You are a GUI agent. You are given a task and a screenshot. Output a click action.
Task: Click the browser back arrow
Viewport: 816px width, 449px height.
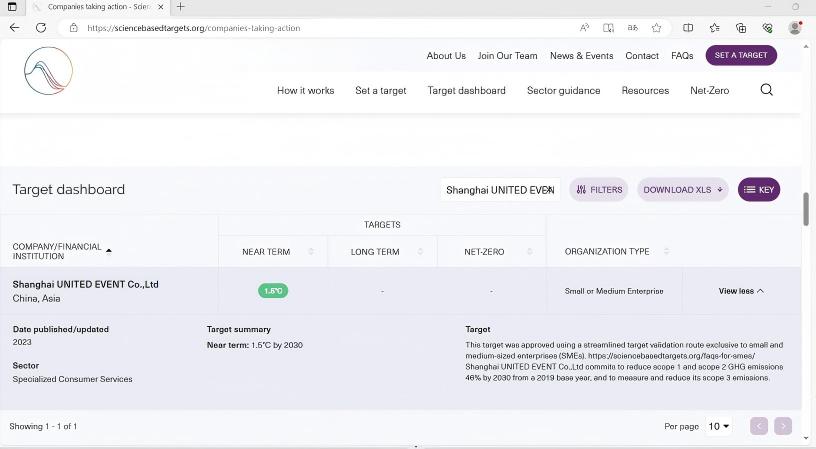(15, 28)
